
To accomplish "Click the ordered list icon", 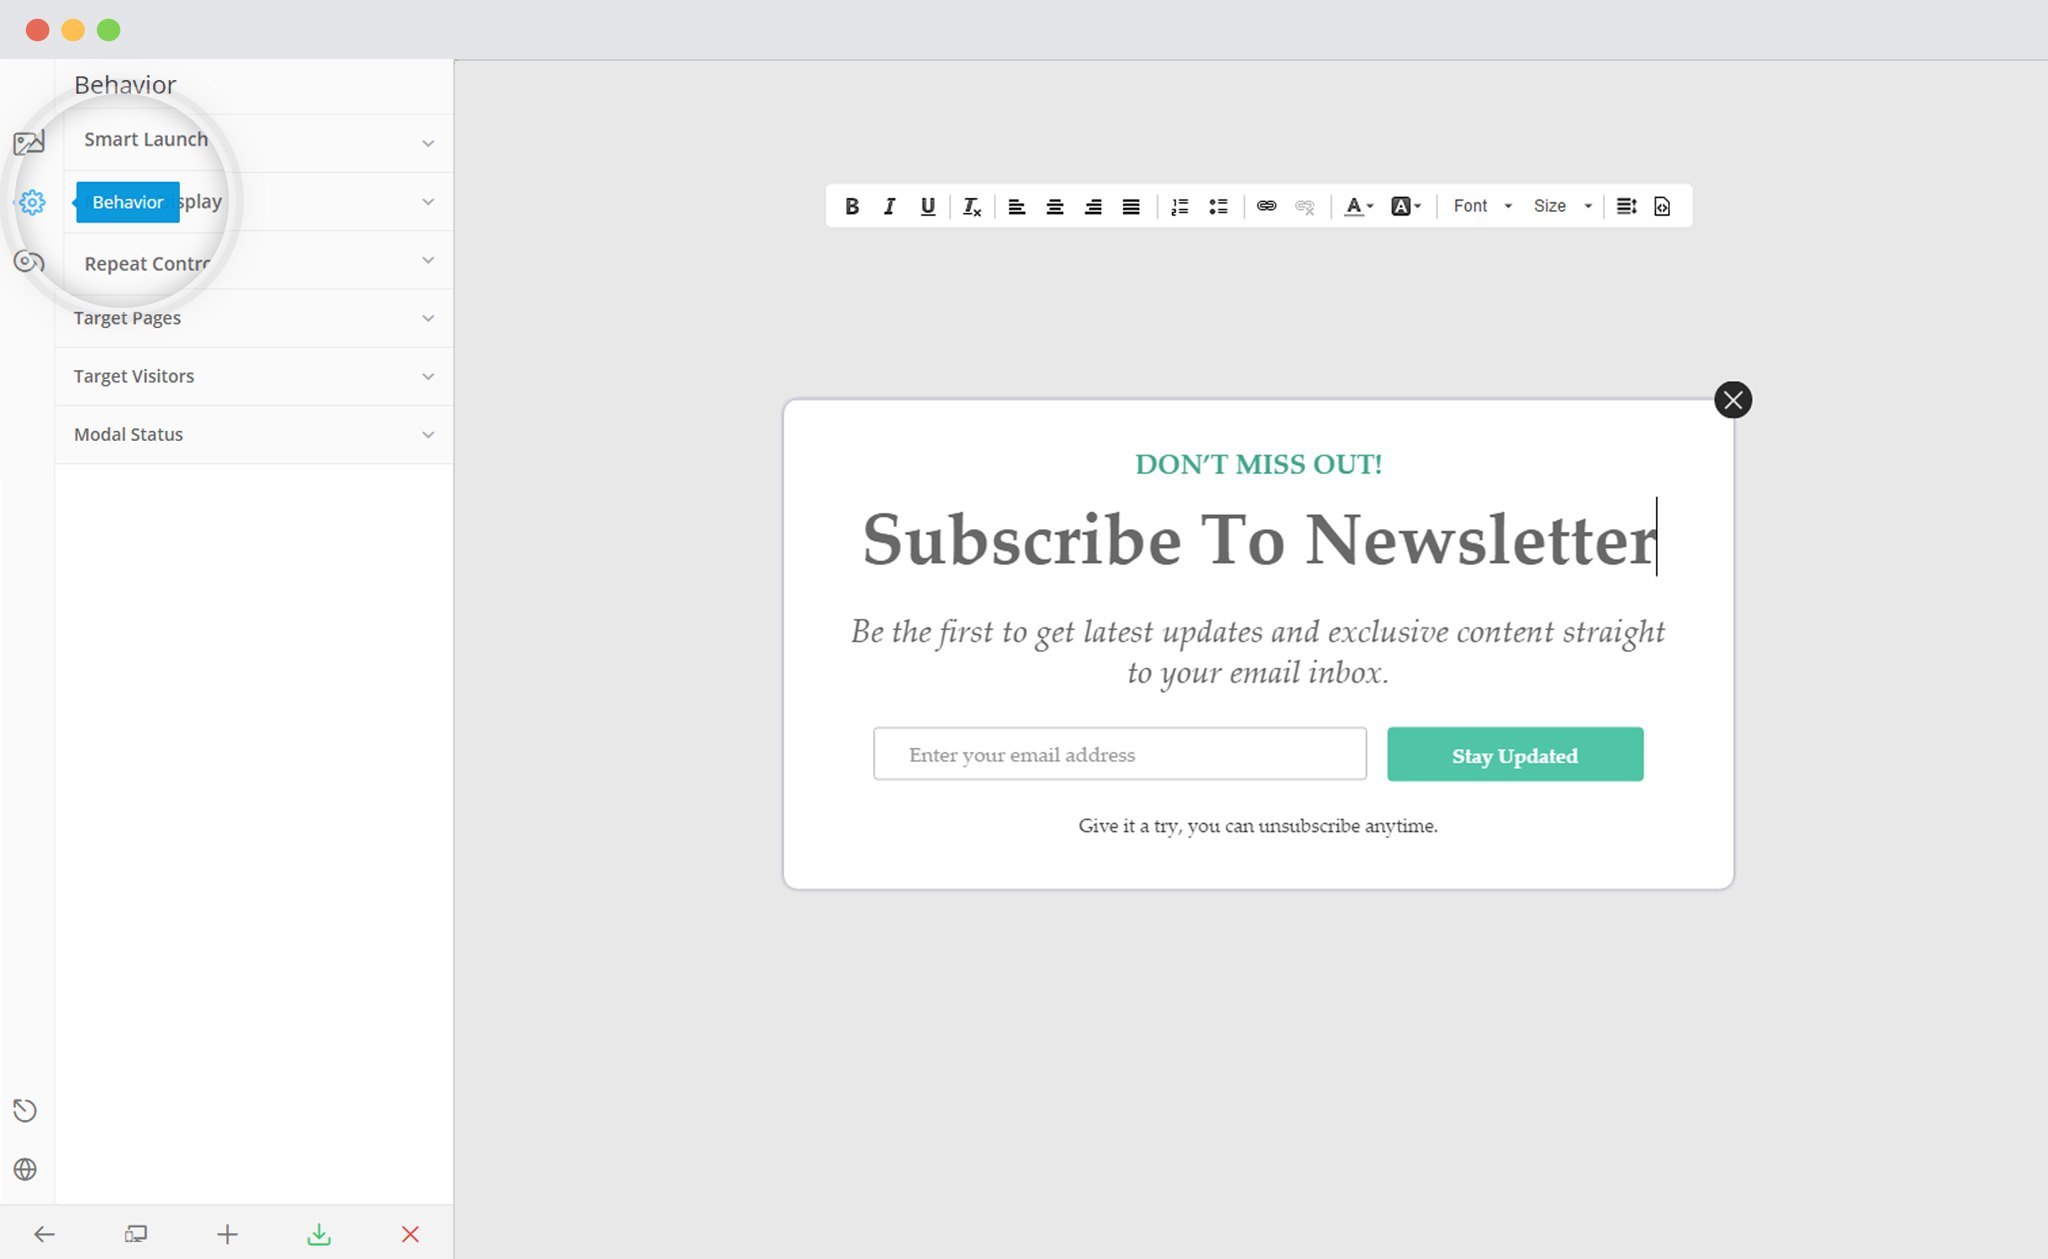I will 1179,205.
